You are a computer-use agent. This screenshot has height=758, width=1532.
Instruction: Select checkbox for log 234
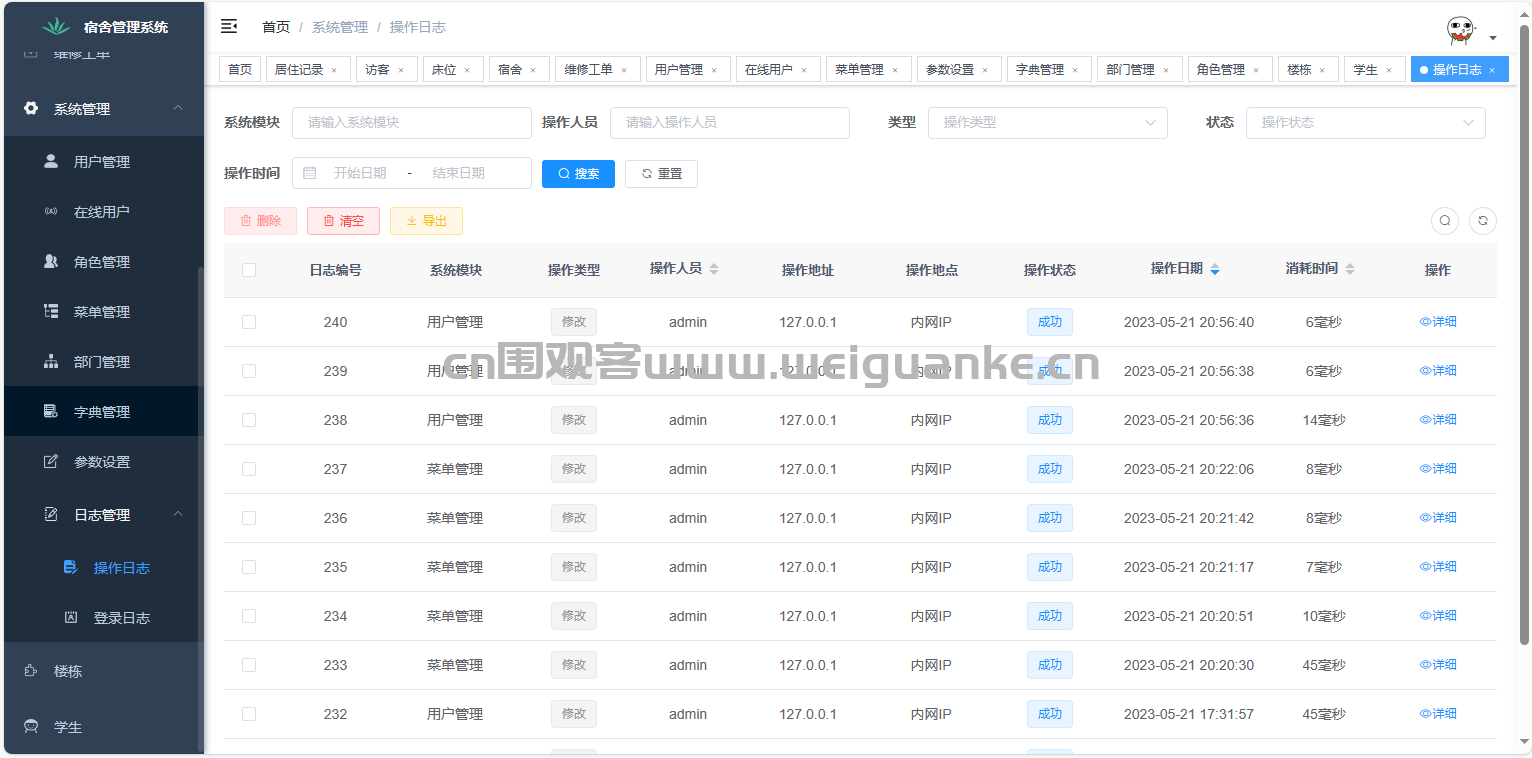(x=249, y=616)
